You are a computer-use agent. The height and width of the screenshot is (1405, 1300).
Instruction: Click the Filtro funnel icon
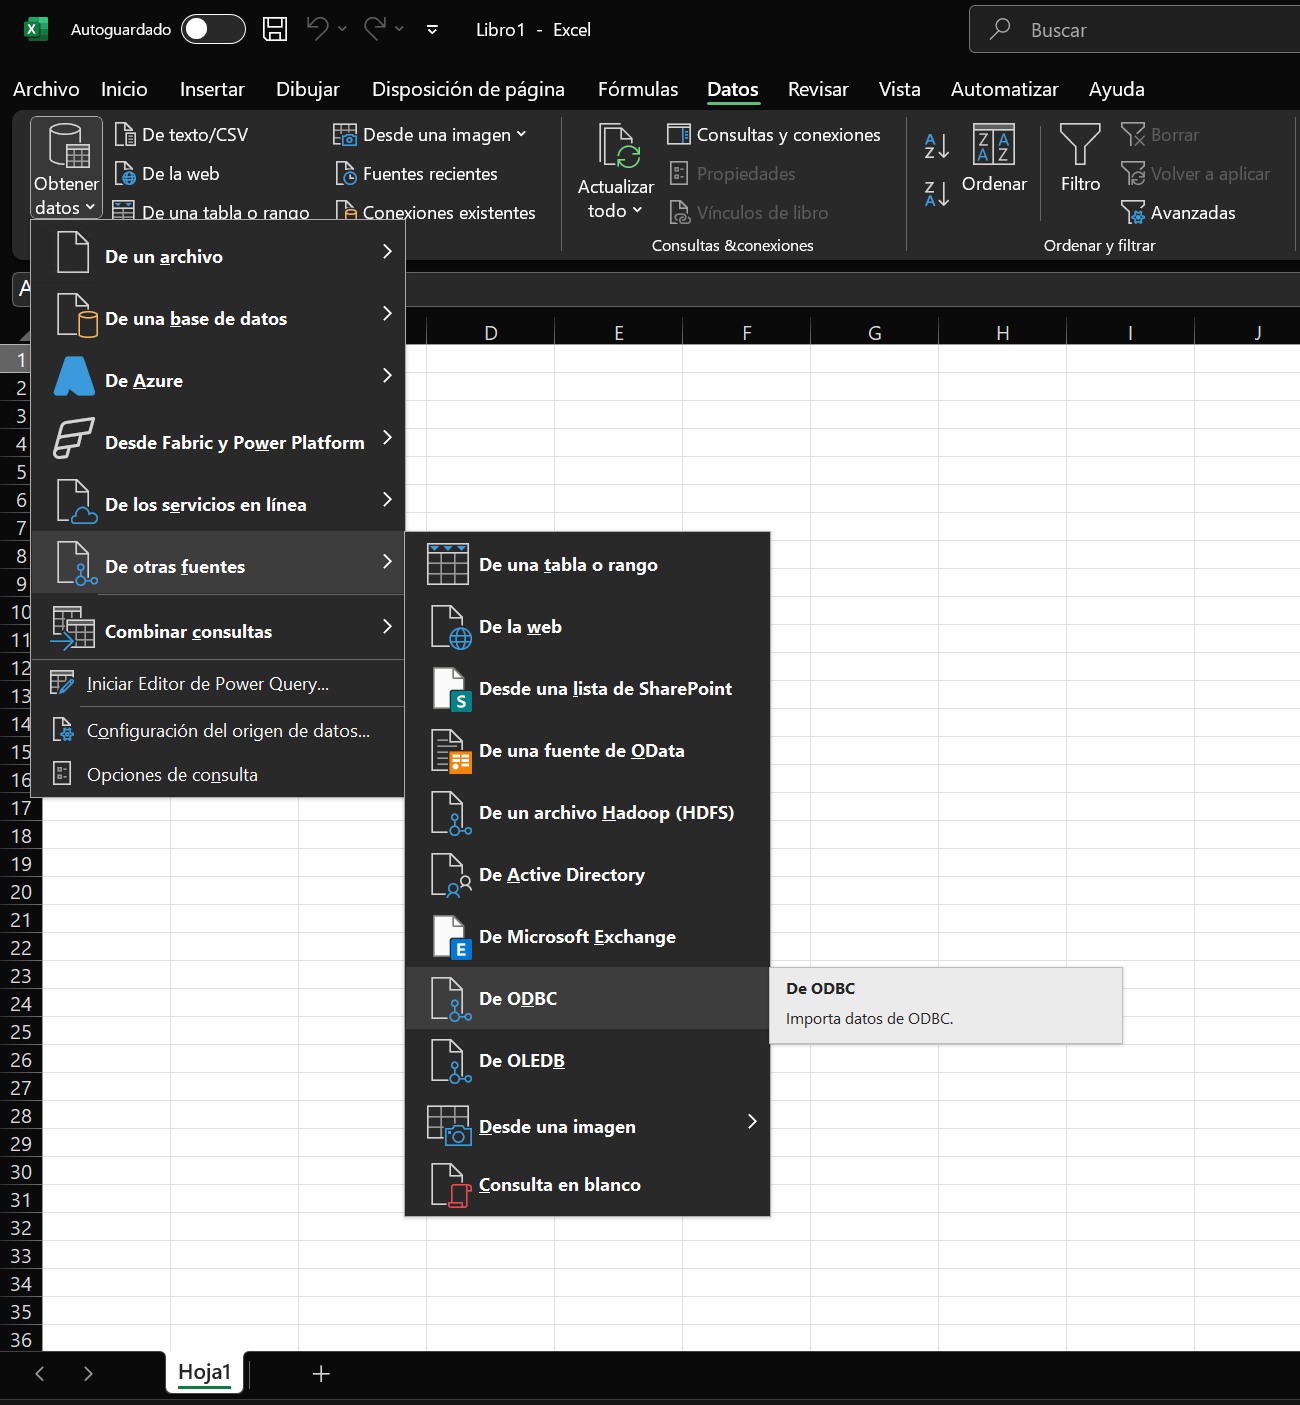(1080, 147)
